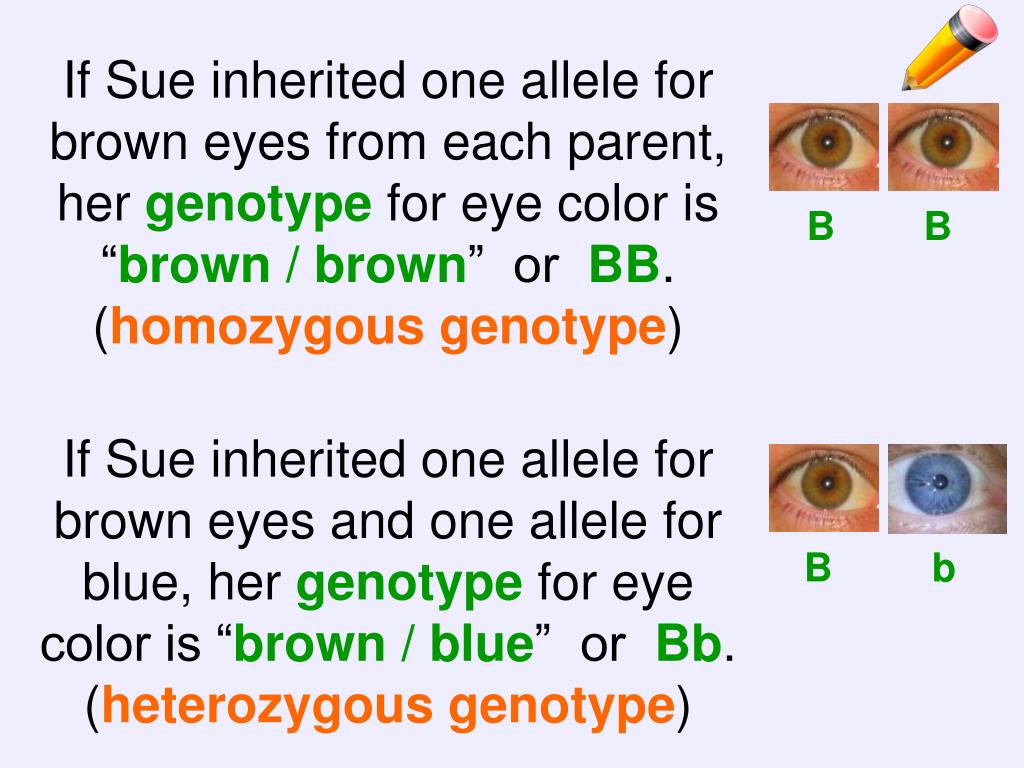Select the second brown eye image in top row
The height and width of the screenshot is (768, 1024).
943,147
